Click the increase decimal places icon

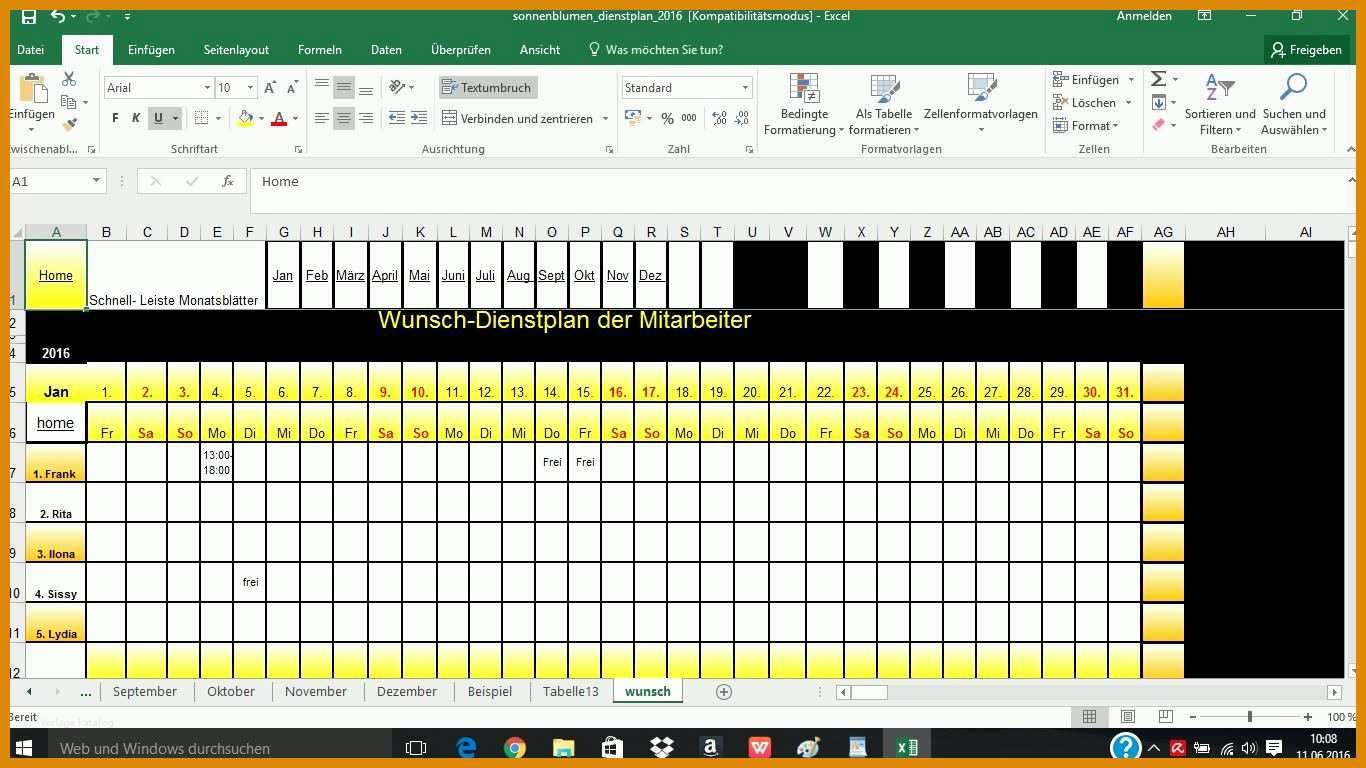coord(719,118)
